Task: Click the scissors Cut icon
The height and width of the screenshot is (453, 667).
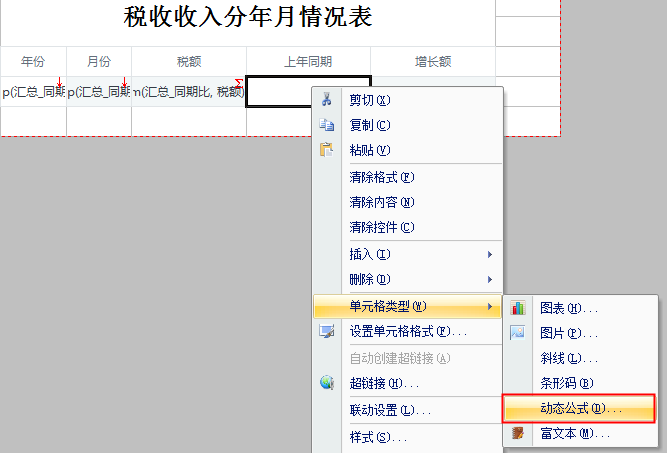Action: click(x=327, y=100)
